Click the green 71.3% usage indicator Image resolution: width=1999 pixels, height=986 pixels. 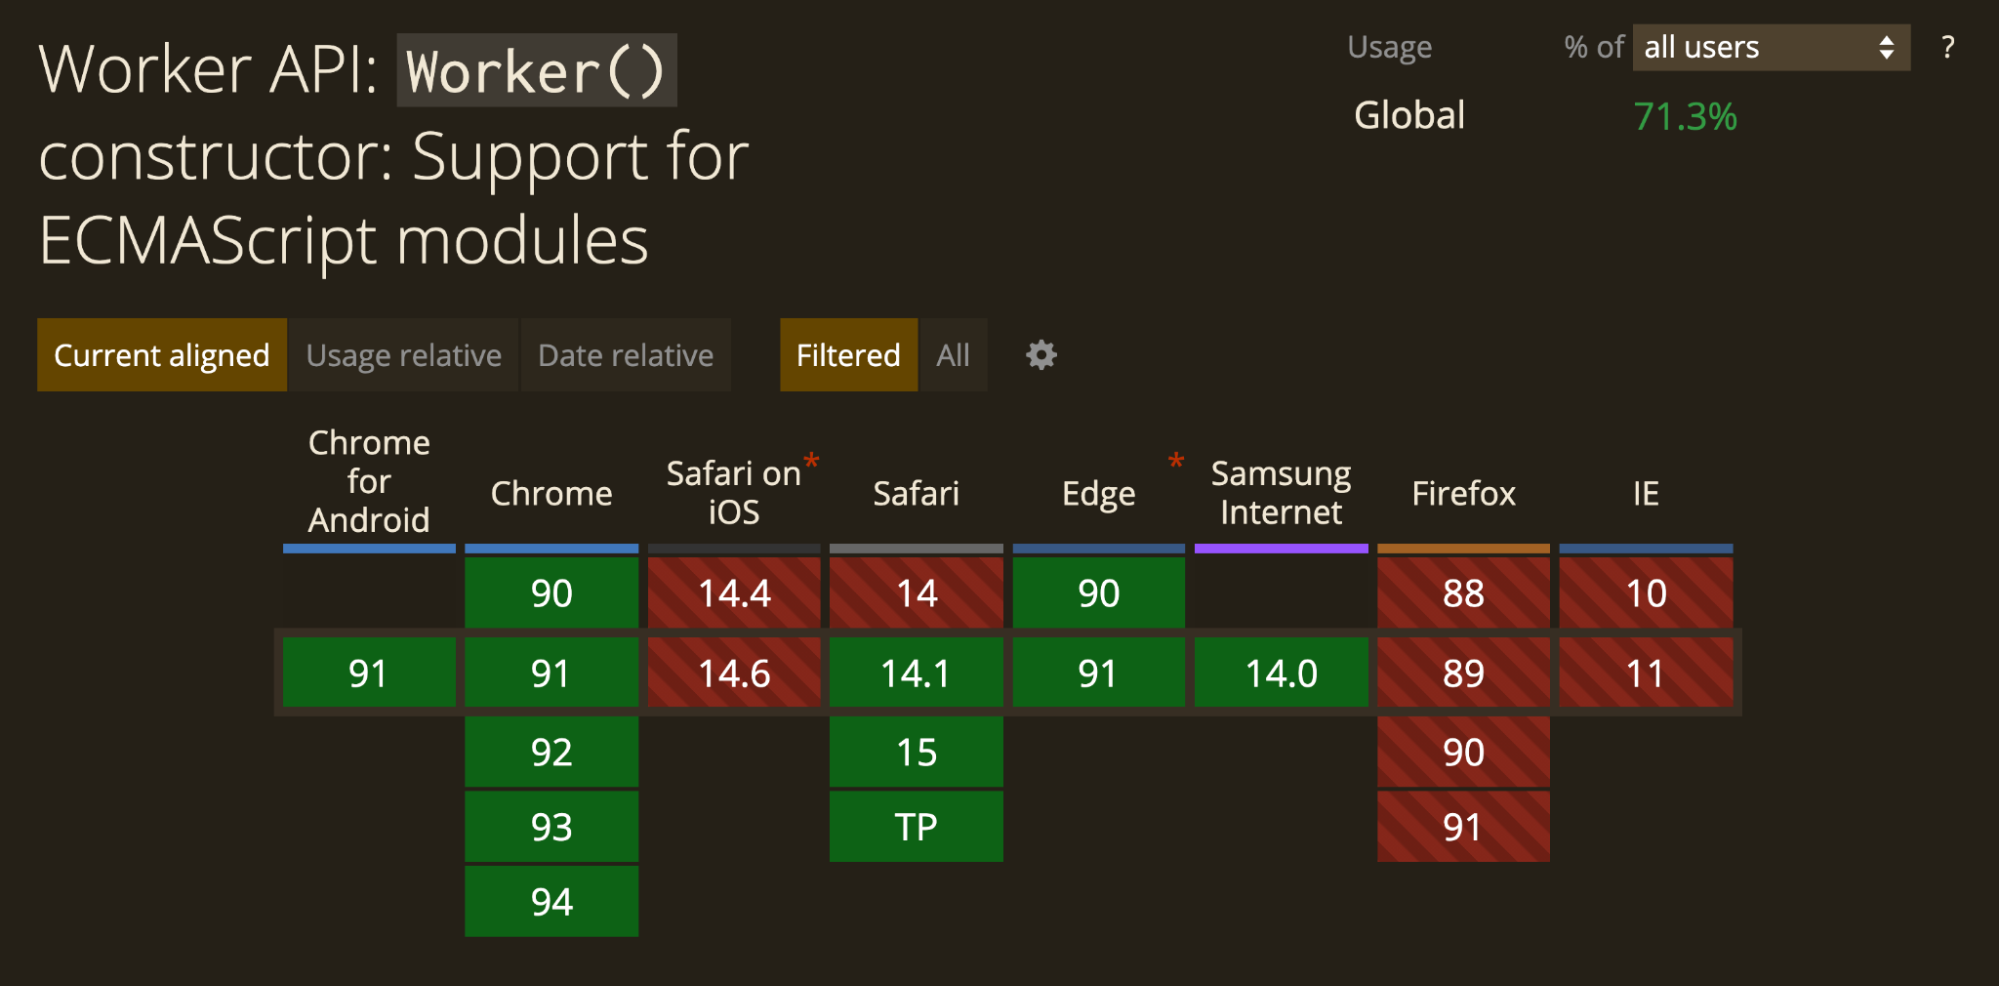[x=1685, y=117]
